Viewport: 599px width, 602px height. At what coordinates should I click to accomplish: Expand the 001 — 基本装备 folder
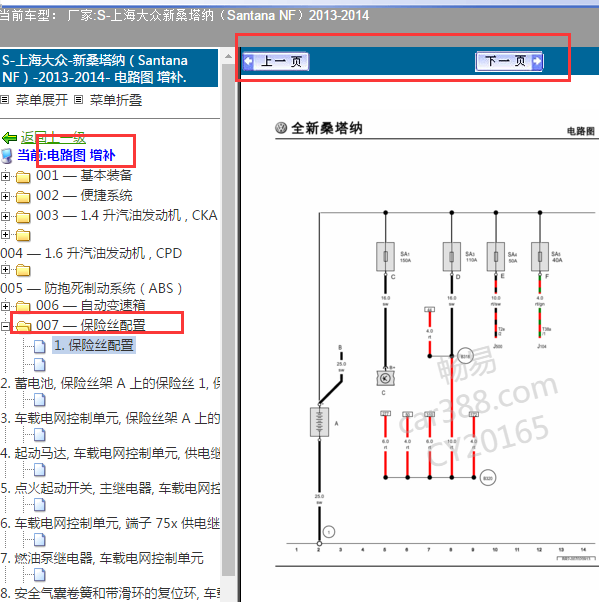pyautogui.click(x=5, y=176)
